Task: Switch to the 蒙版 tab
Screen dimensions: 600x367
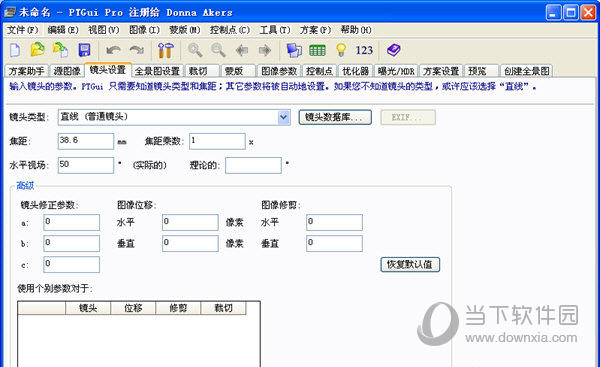Action: tap(237, 71)
